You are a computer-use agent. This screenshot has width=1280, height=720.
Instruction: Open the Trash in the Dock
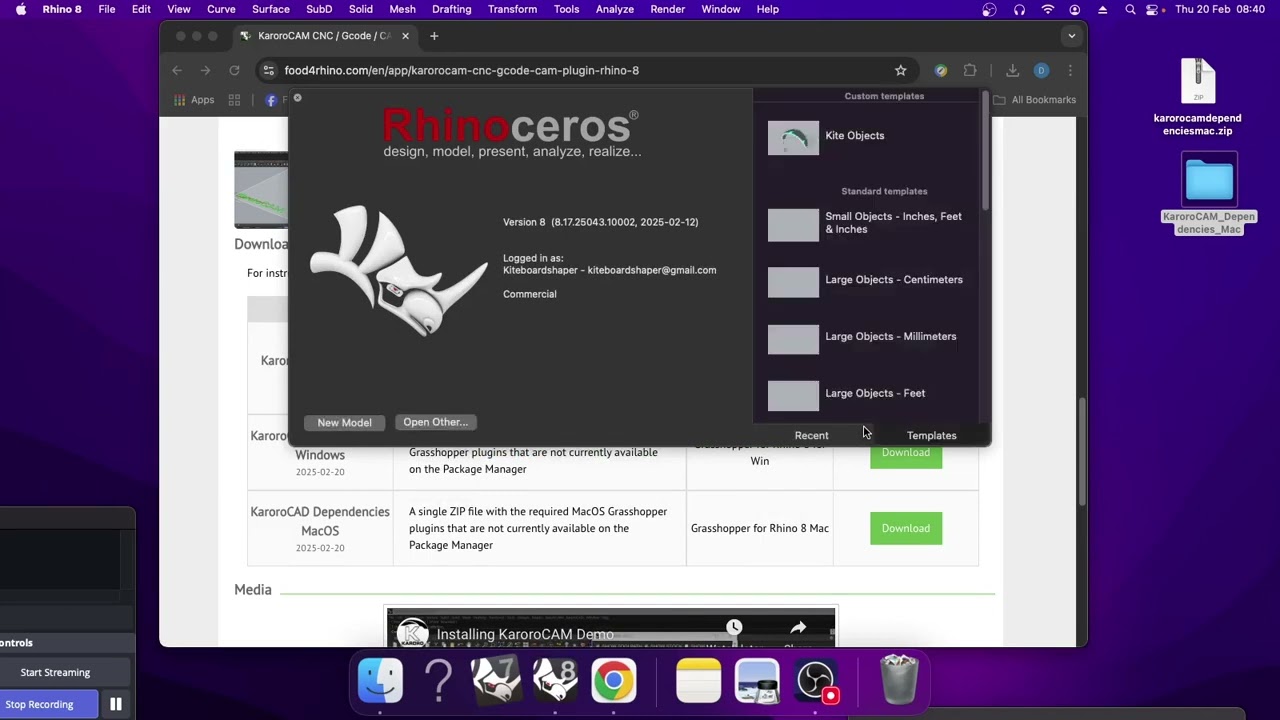(x=899, y=681)
